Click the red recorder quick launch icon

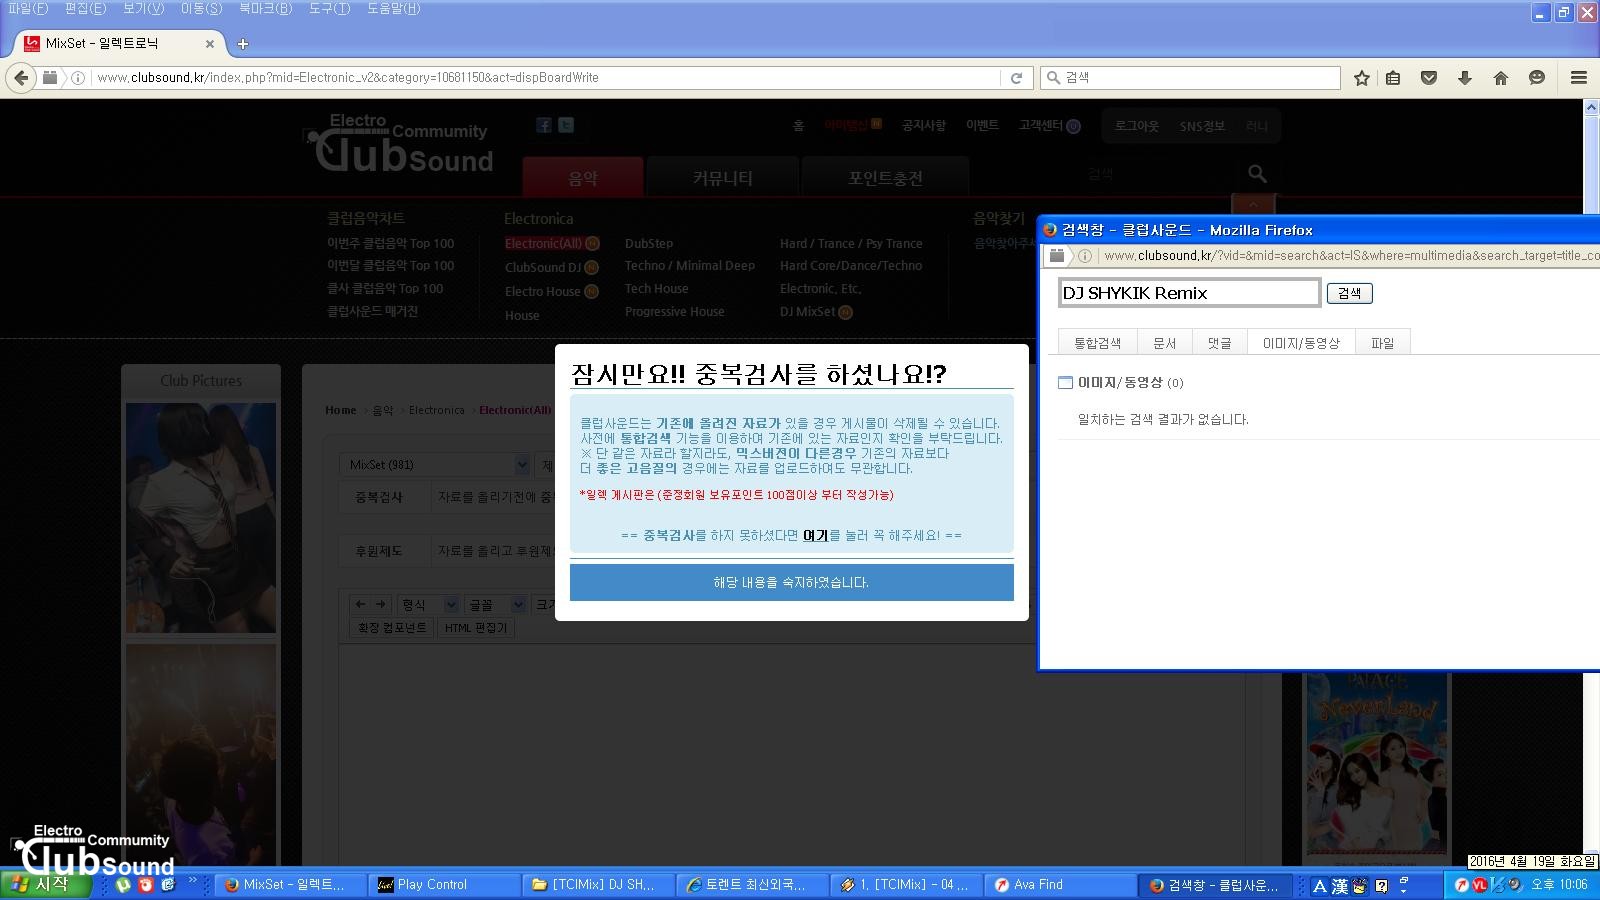coord(145,885)
